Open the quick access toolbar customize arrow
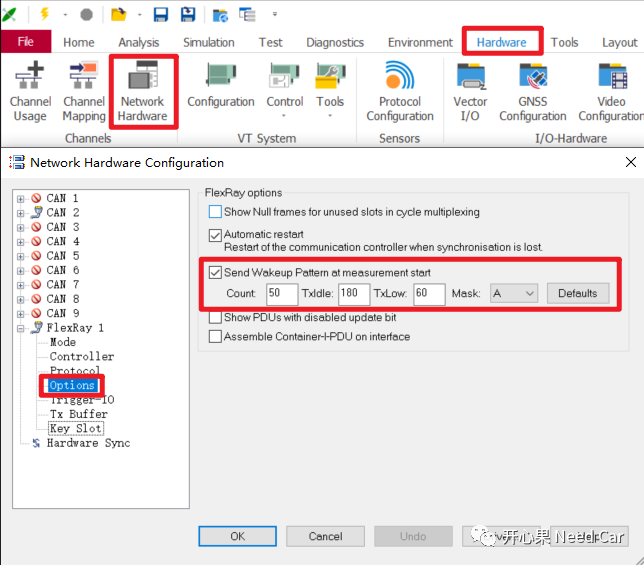This screenshot has height=565, width=644. pyautogui.click(x=275, y=14)
